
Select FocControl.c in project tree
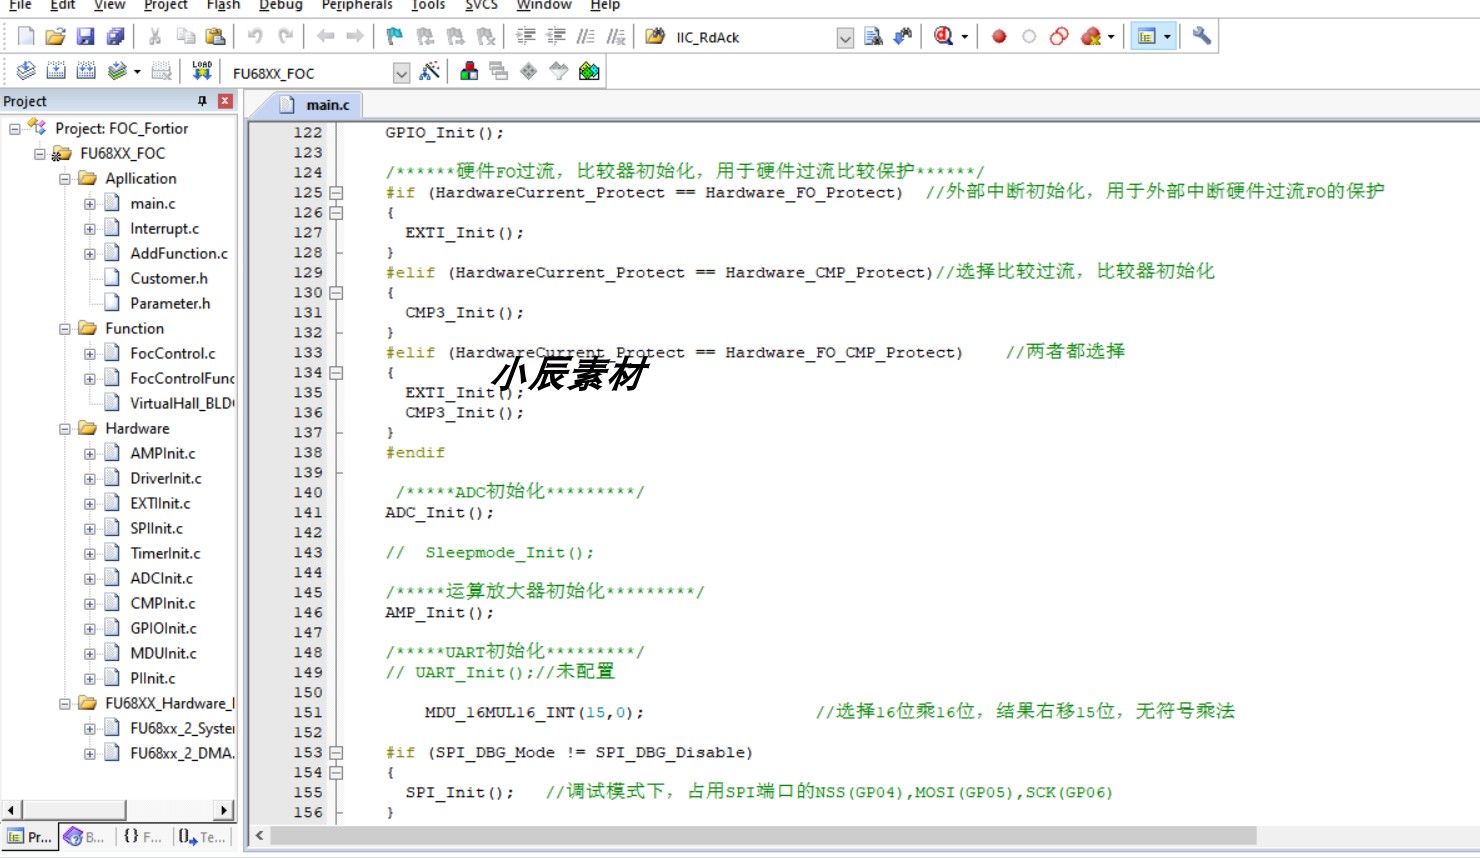[172, 353]
